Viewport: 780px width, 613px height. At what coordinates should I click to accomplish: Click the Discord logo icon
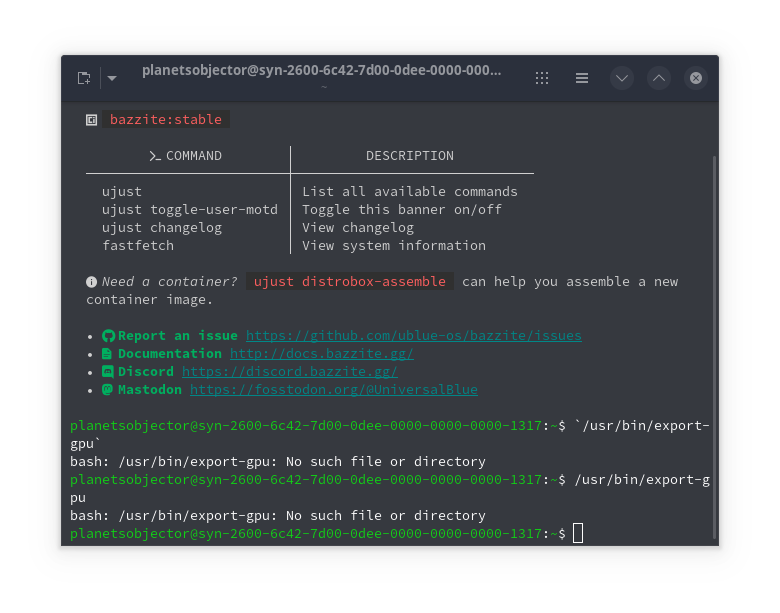point(108,372)
